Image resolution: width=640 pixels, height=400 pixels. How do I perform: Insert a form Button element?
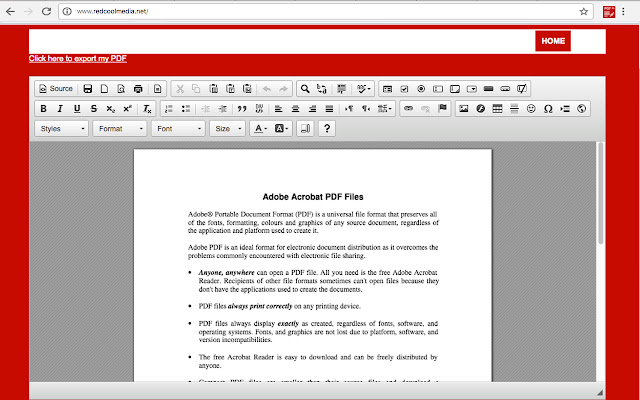coord(489,89)
